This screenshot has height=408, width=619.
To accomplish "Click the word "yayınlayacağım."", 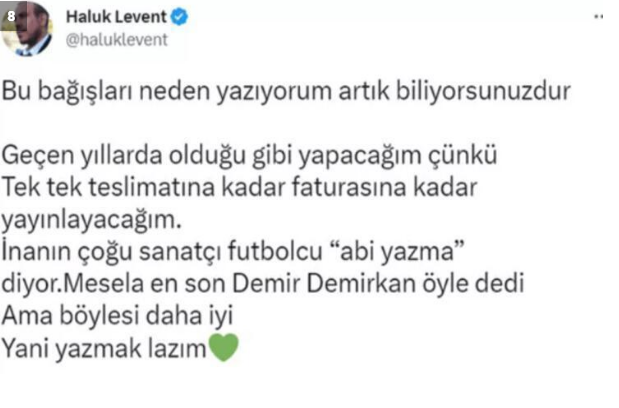I will 91,220.
